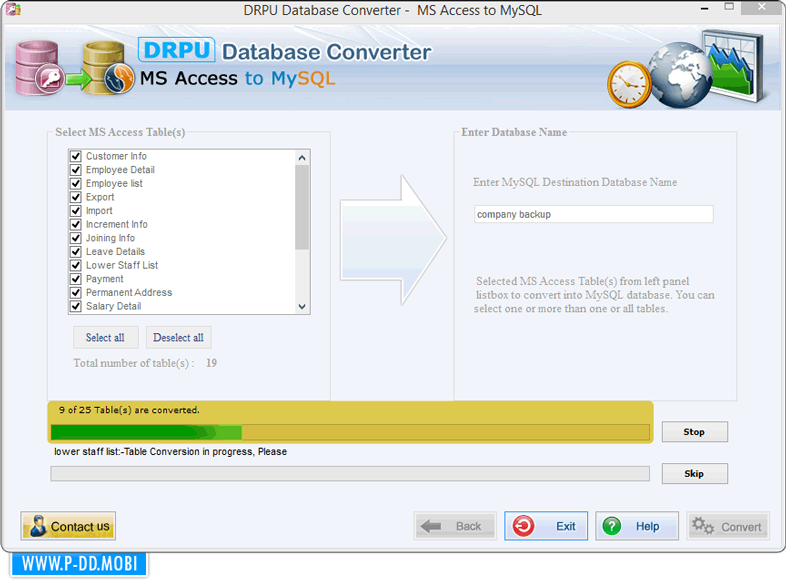Viewport: 786px width, 580px height.
Task: Click the Convert button
Action: (x=728, y=526)
